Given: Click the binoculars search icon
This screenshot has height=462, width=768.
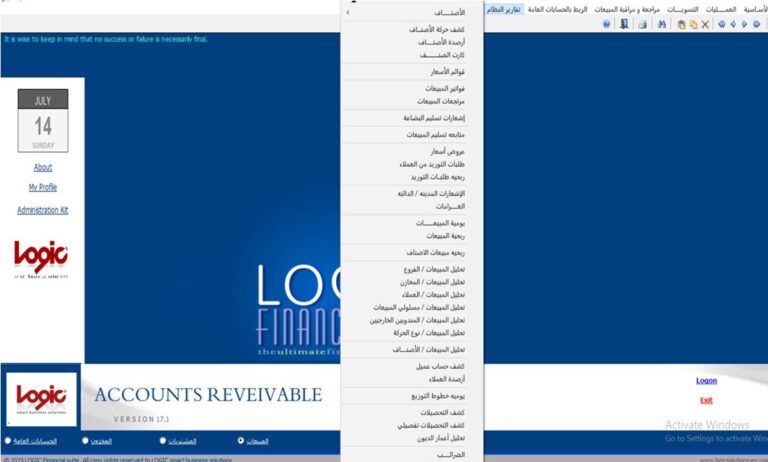Looking at the screenshot, I should tap(661, 24).
